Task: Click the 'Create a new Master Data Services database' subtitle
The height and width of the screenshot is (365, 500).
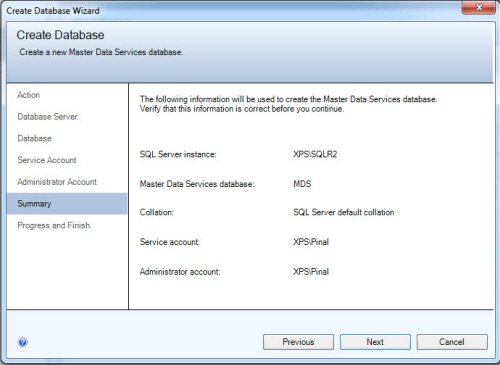Action: (101, 52)
